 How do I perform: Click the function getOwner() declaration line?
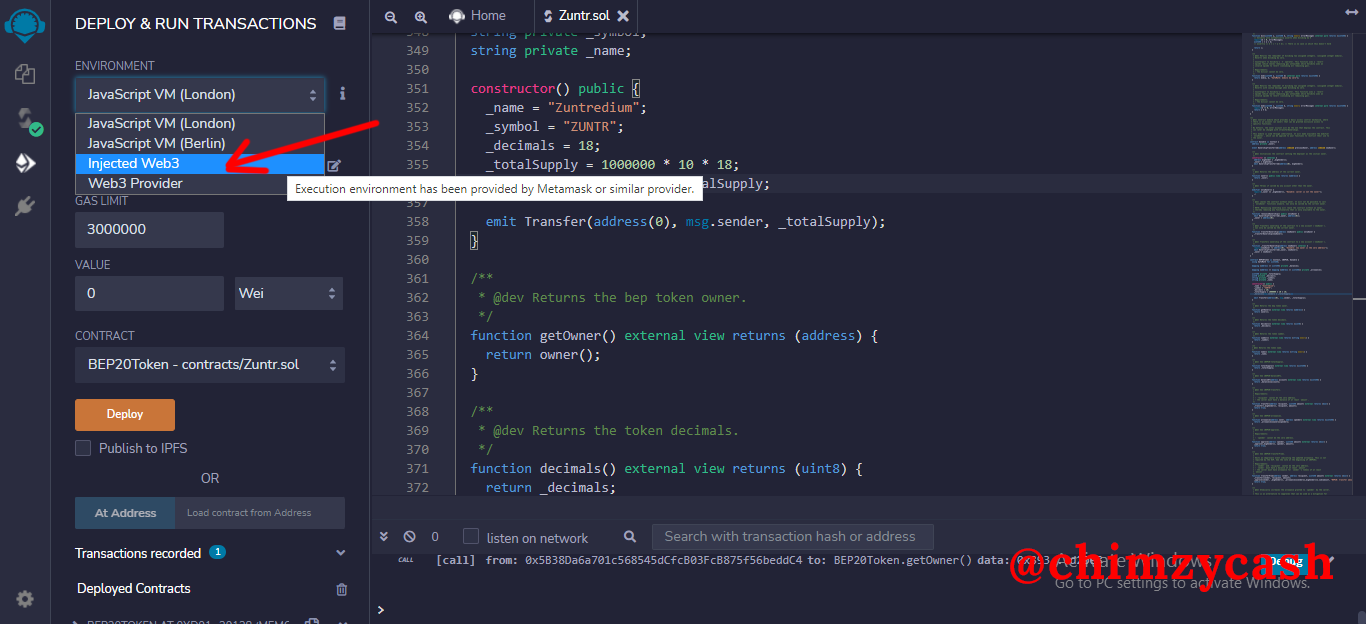[x=674, y=336]
